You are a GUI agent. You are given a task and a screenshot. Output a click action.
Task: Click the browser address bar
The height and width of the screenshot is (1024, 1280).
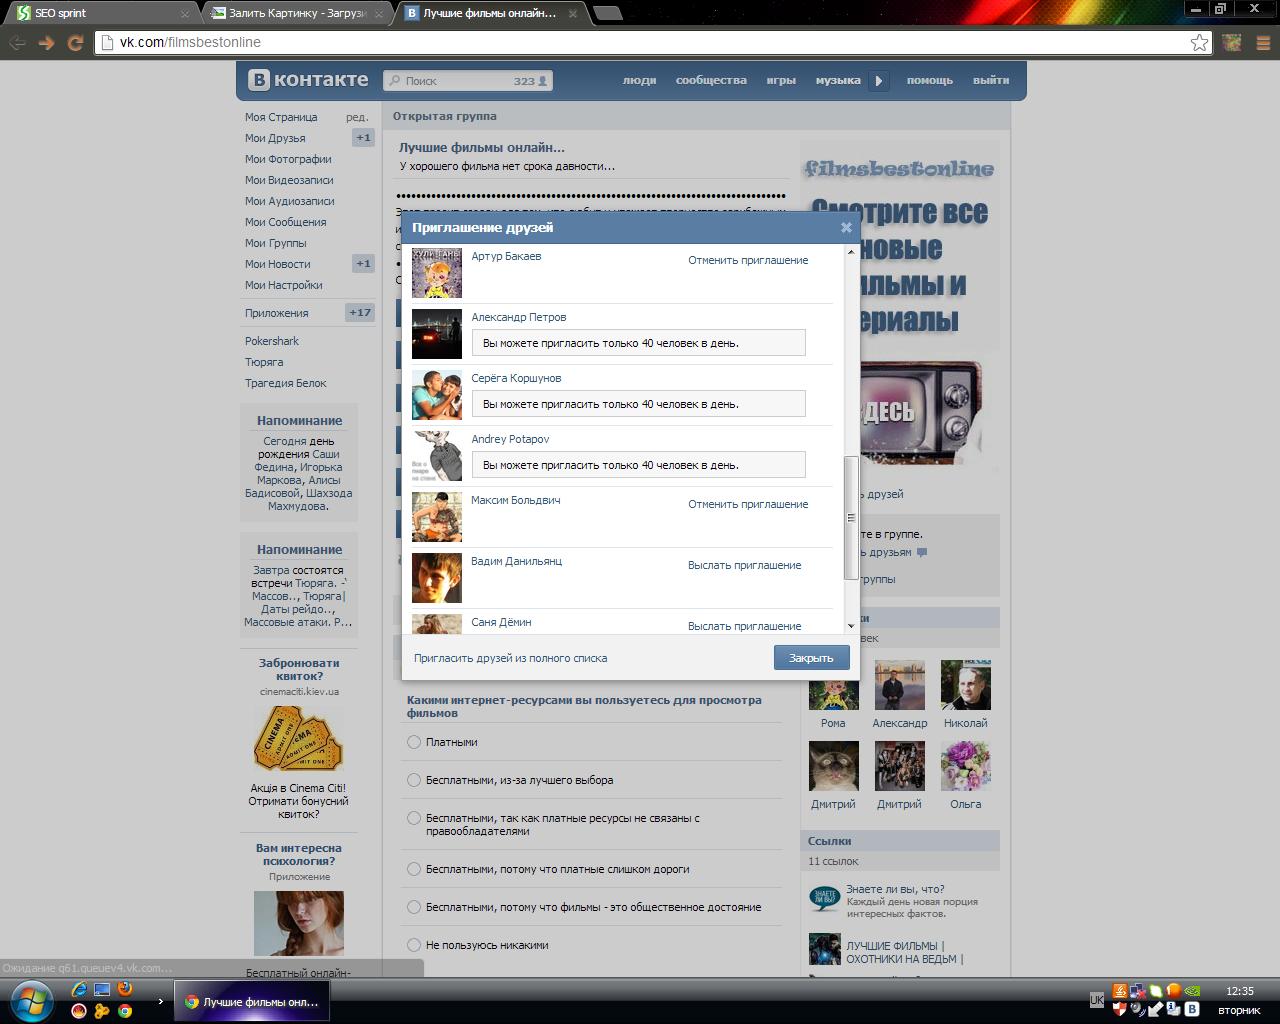[x=653, y=42]
